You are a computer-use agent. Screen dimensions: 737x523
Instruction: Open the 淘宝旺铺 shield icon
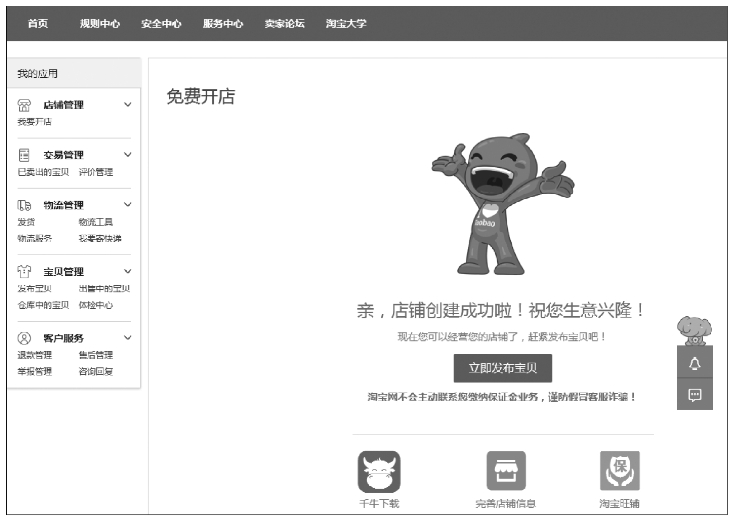pyautogui.click(x=619, y=470)
